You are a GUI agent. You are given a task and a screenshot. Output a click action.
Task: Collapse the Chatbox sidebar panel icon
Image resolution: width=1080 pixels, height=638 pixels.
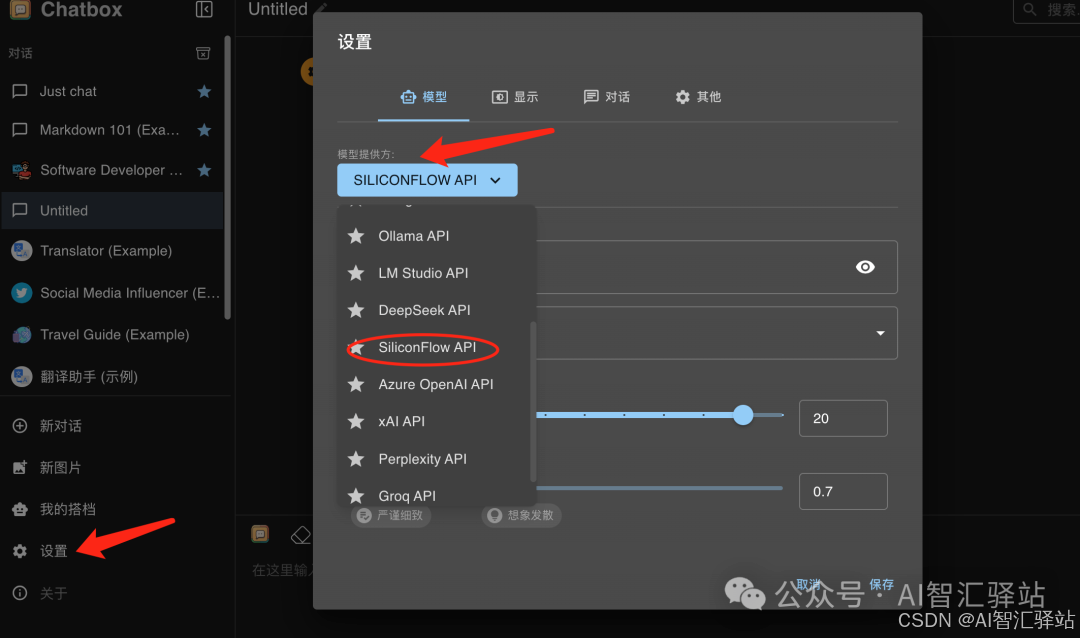(x=204, y=10)
